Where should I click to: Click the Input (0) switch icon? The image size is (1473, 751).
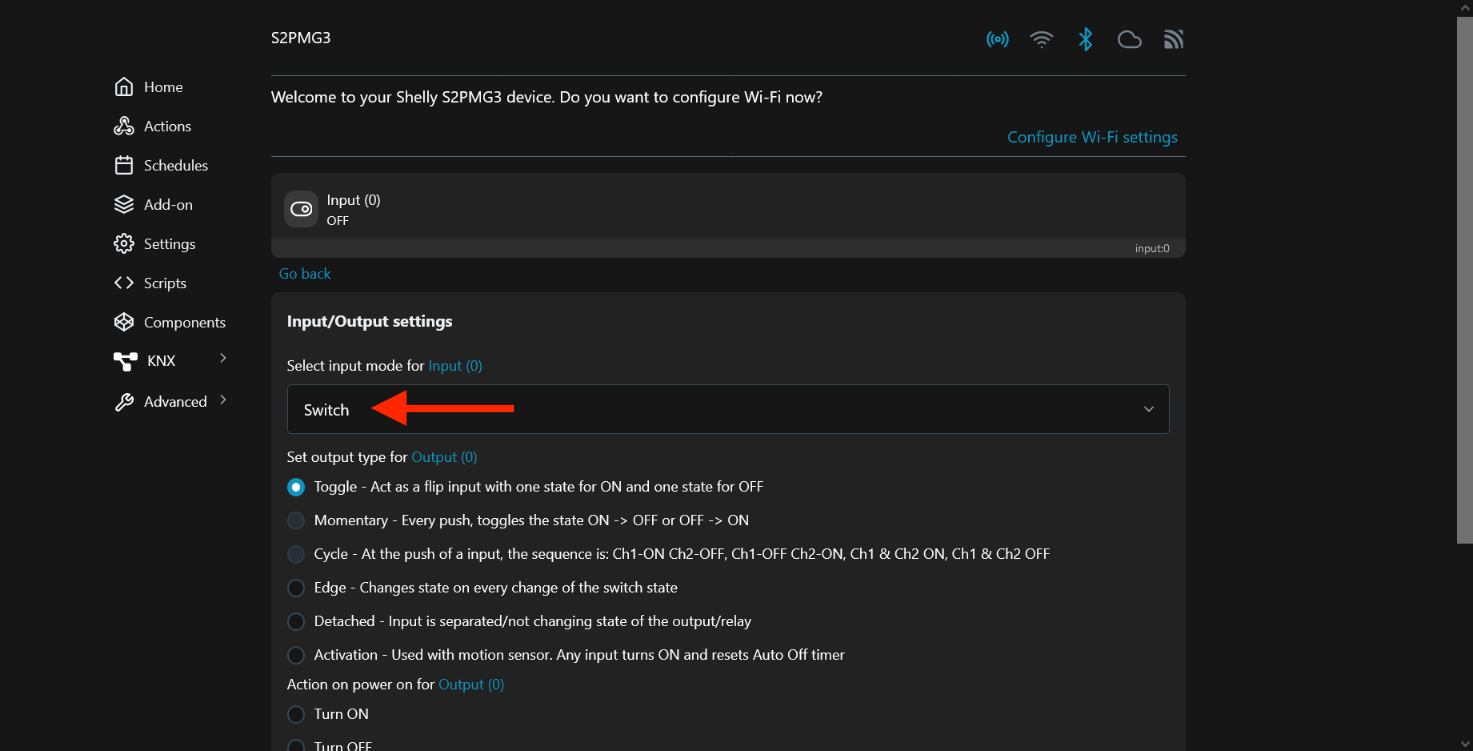pyautogui.click(x=301, y=209)
